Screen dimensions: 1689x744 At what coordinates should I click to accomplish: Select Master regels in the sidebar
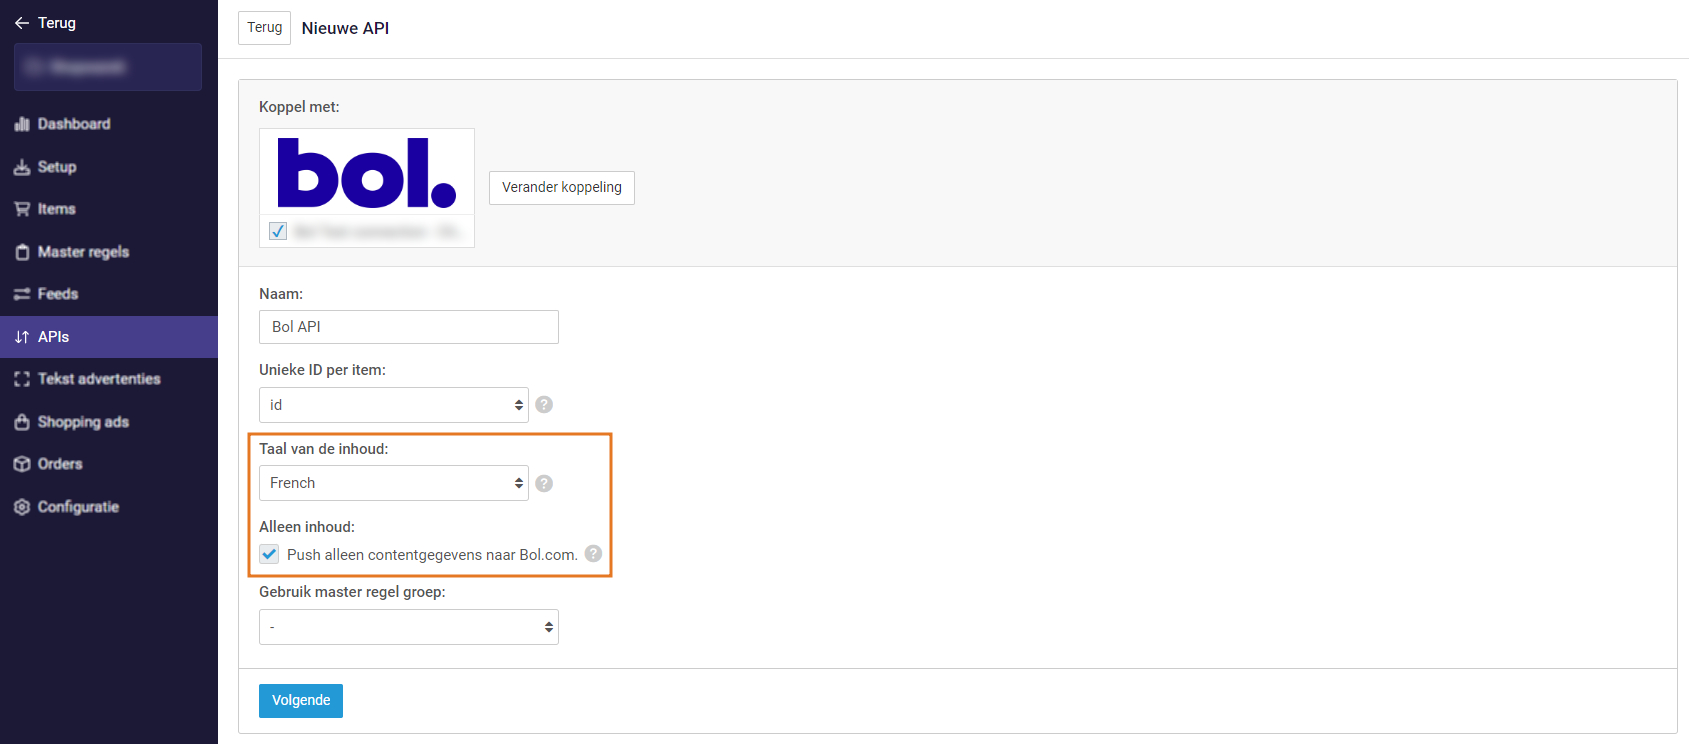109,252
